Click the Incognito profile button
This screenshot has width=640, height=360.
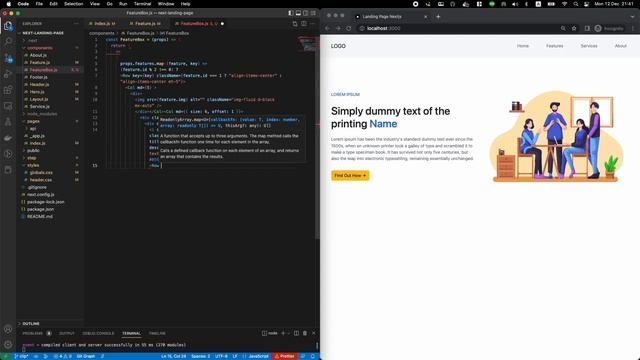tap(609, 28)
